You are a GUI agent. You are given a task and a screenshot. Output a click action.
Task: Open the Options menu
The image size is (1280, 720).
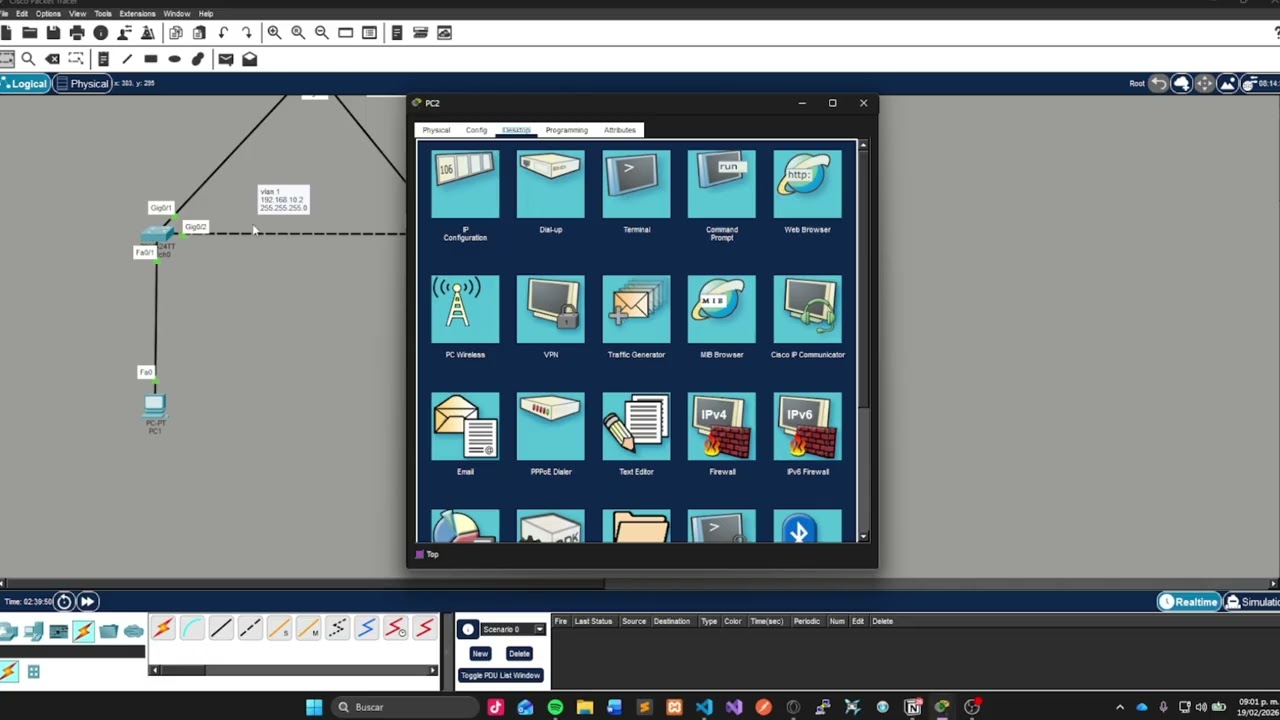tap(48, 14)
